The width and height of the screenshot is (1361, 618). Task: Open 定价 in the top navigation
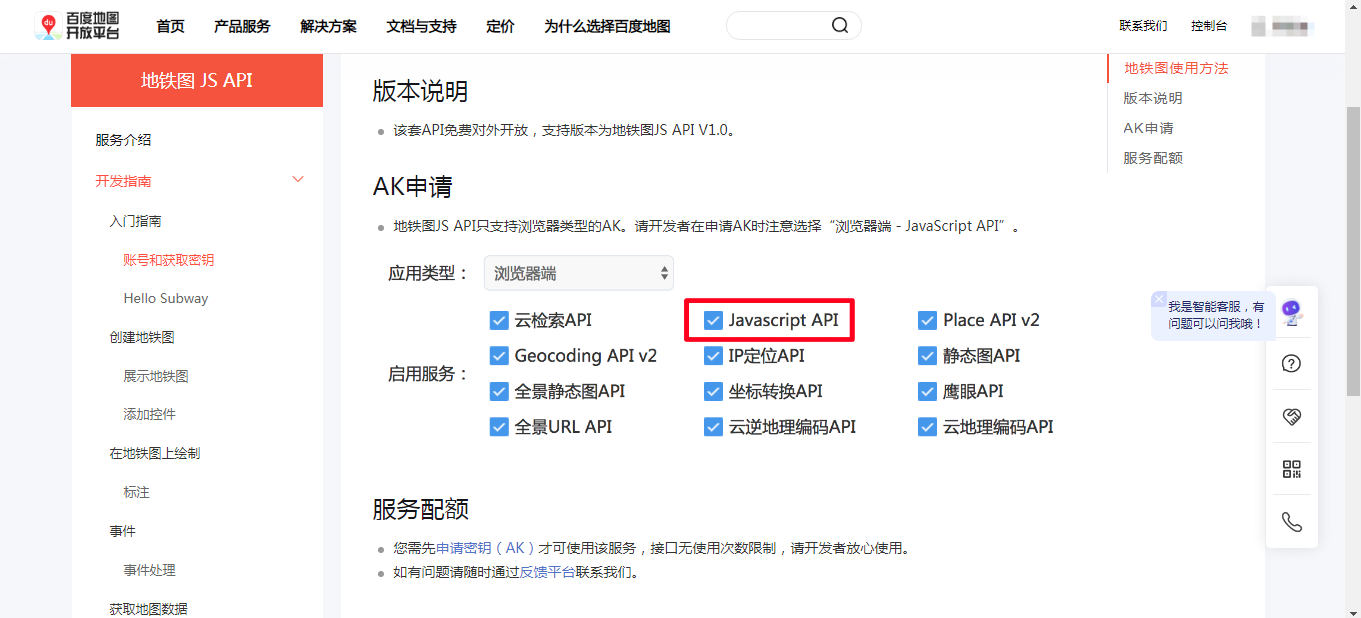pyautogui.click(x=500, y=26)
